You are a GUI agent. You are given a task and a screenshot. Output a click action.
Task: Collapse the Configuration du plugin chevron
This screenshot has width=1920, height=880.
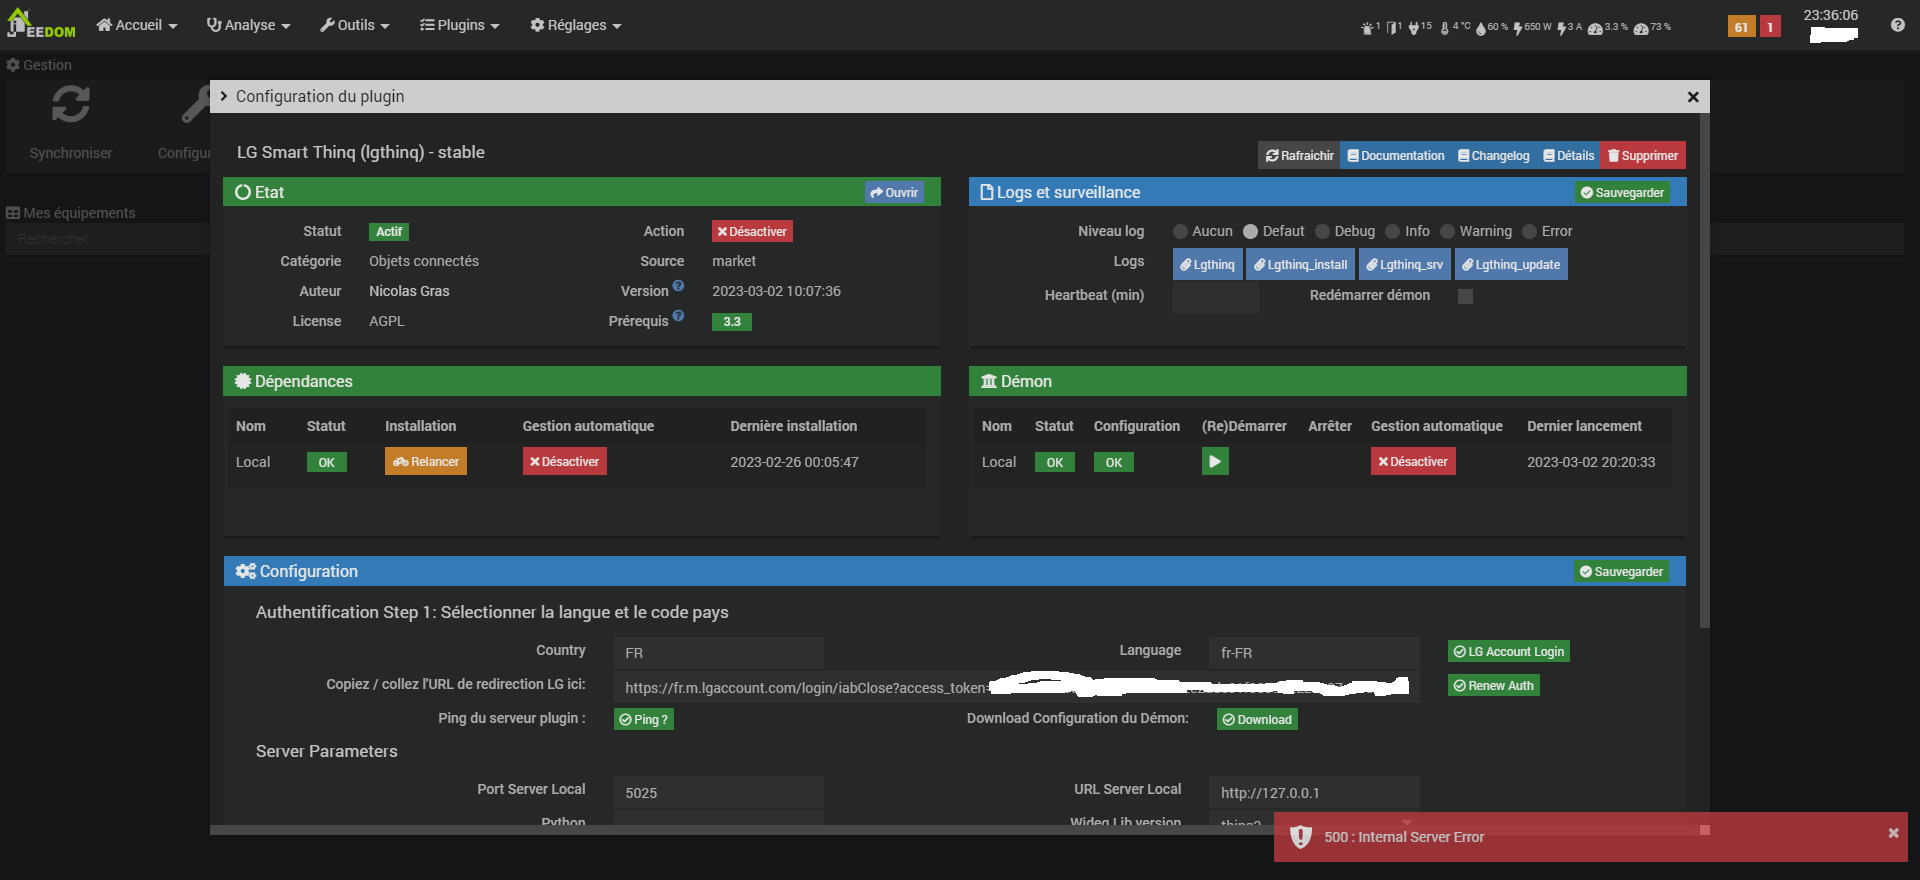click(224, 96)
